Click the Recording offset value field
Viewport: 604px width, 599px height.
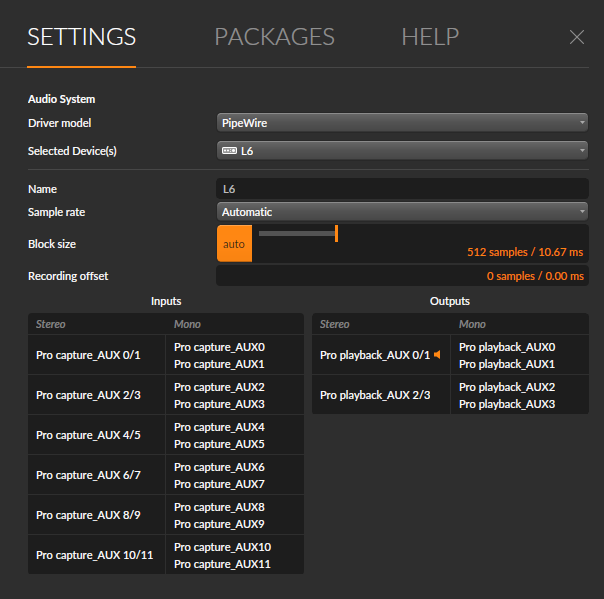pyautogui.click(x=402, y=276)
